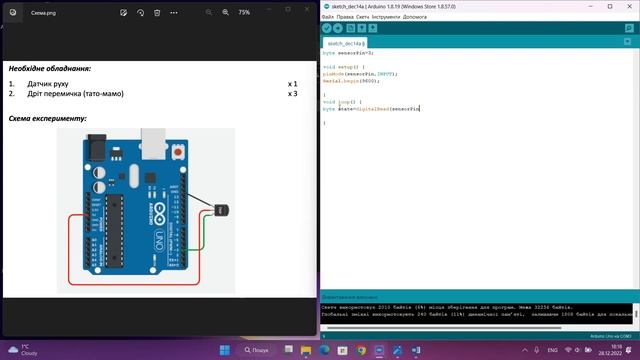Expand the tab options dropdown in Arduino
640x360 pixels.
(628, 42)
